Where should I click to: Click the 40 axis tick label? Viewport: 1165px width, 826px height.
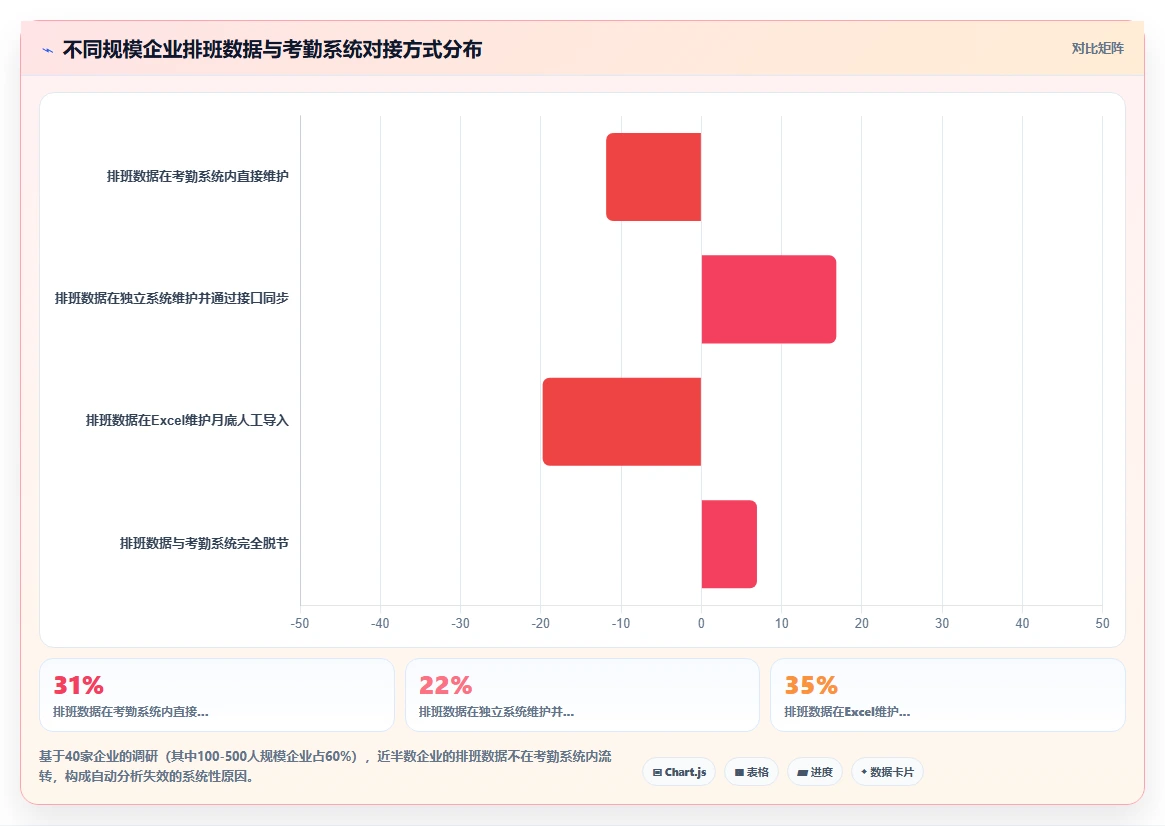pyautogui.click(x=1022, y=623)
